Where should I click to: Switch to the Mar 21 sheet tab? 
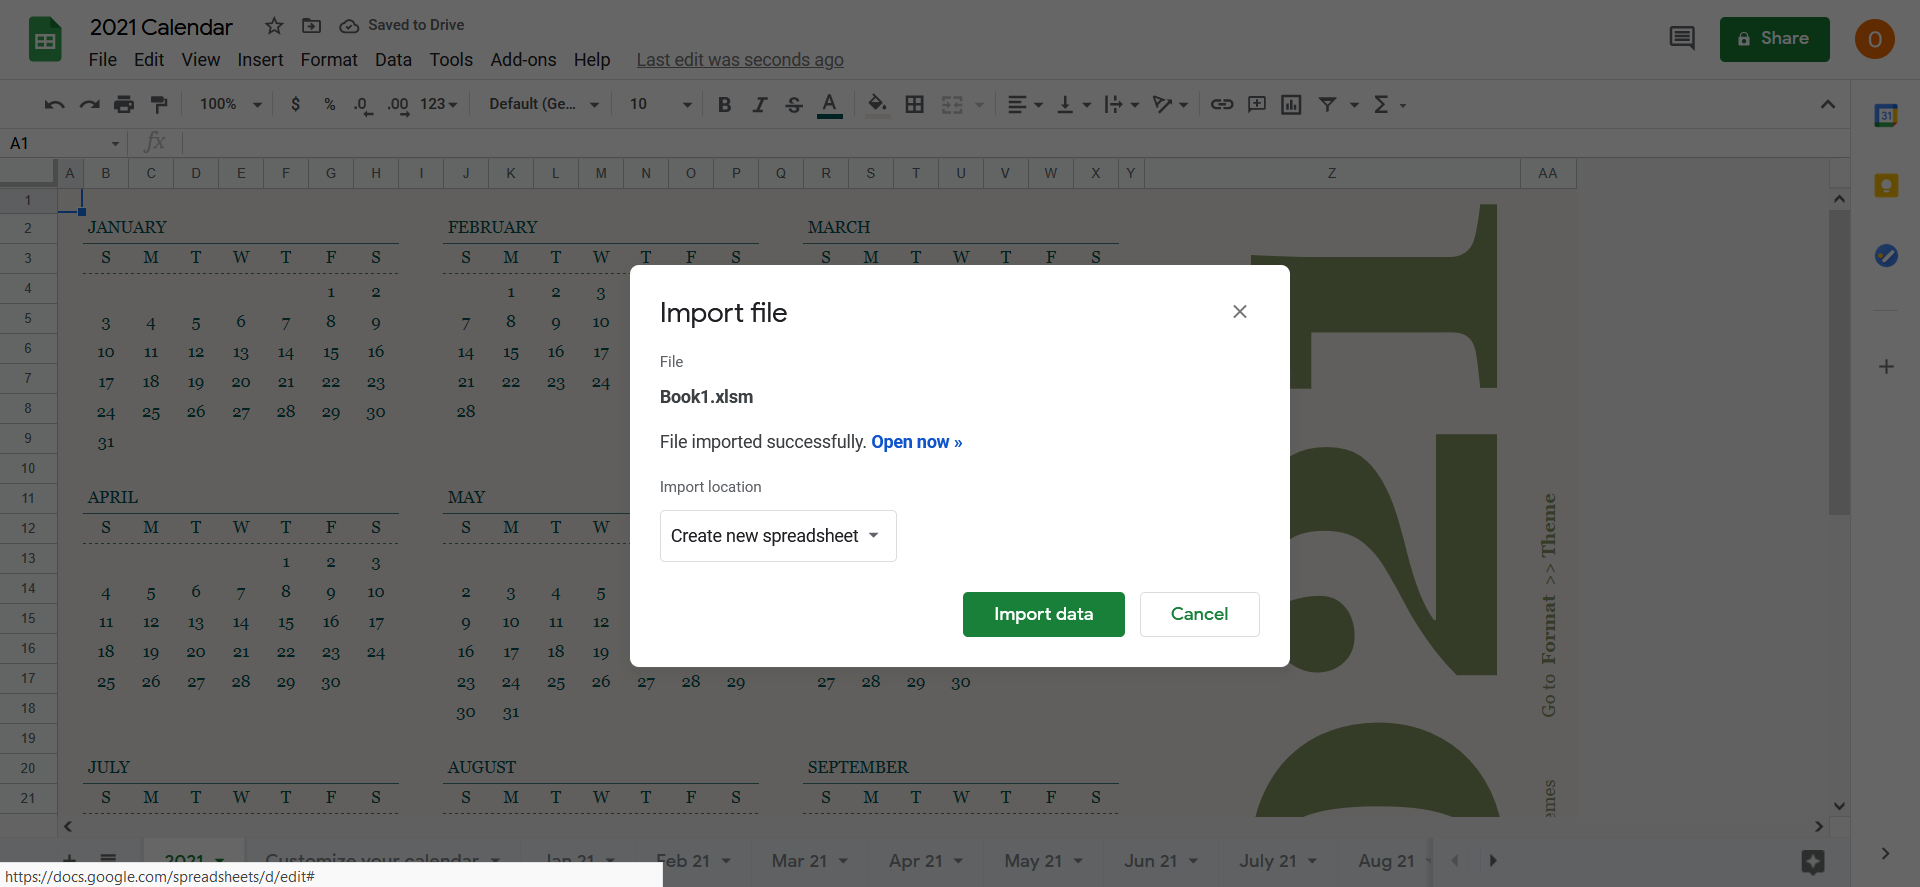click(799, 861)
